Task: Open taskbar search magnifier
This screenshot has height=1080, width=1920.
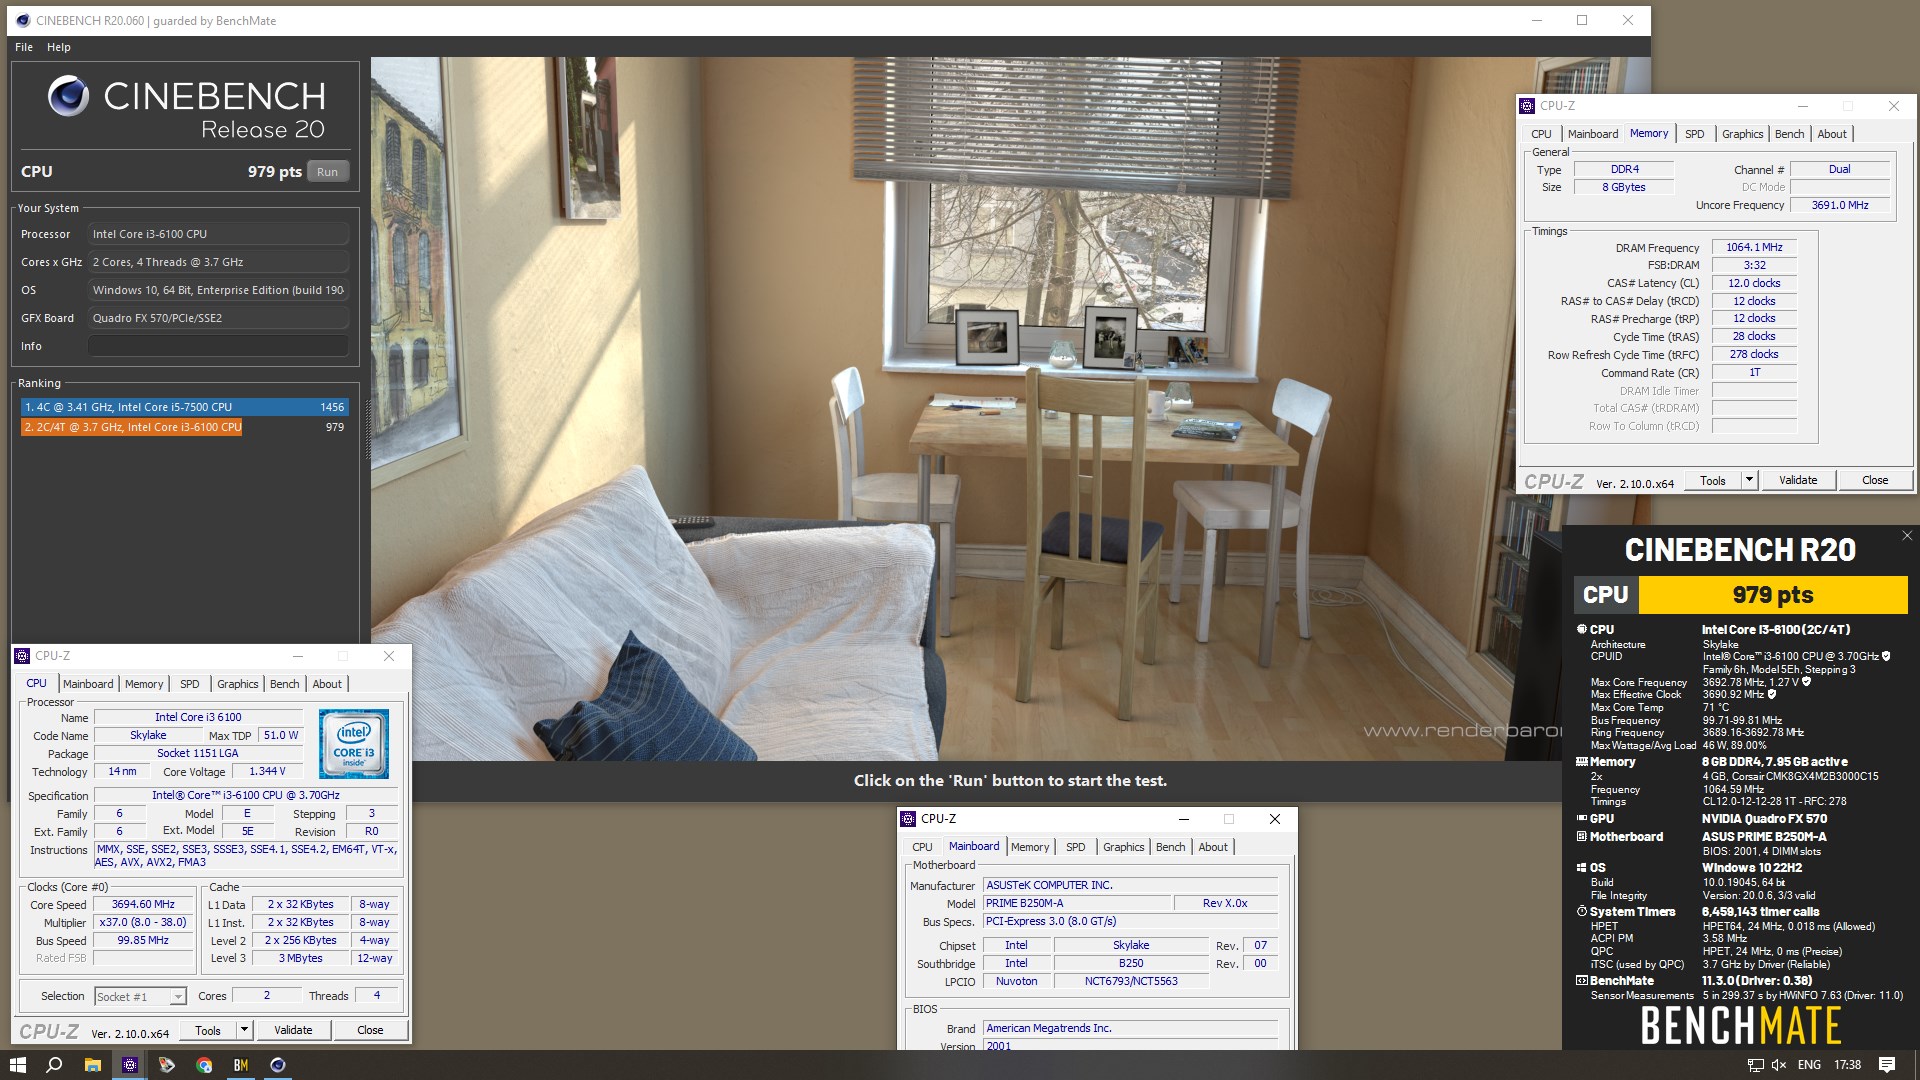Action: [x=54, y=1065]
